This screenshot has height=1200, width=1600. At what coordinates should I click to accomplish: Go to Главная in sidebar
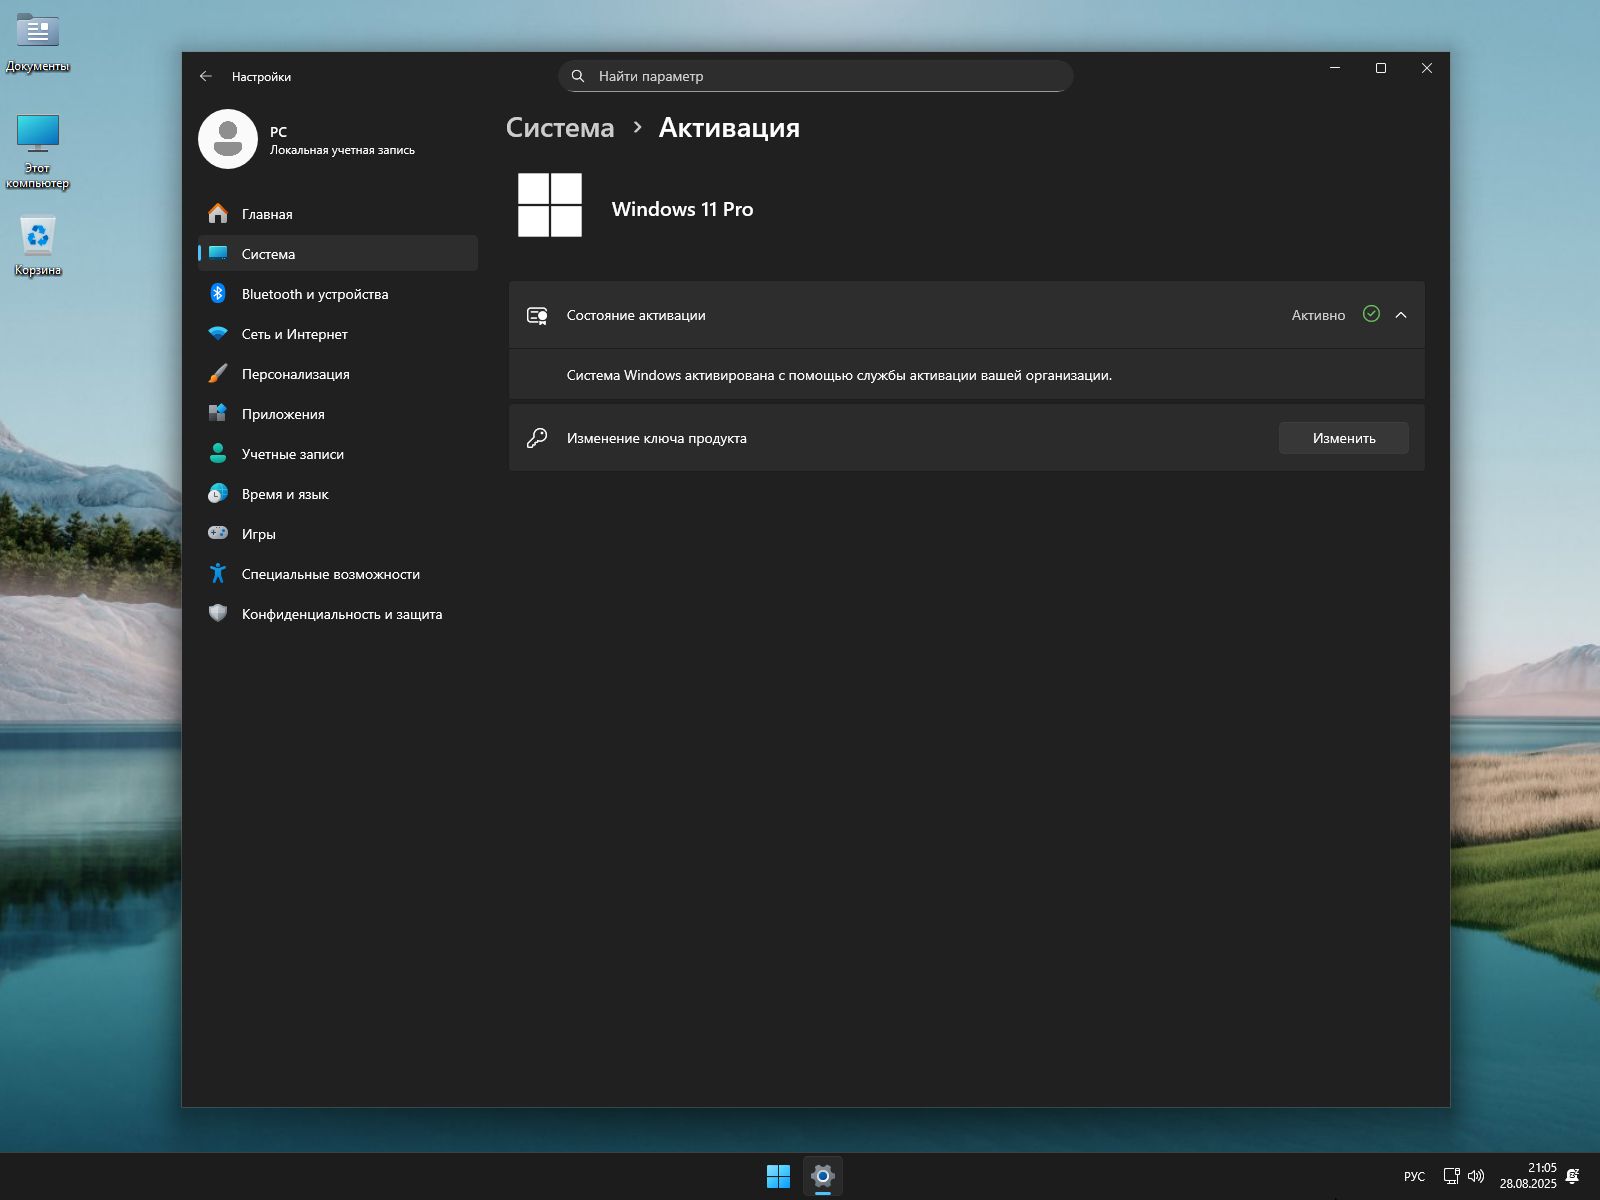(x=338, y=213)
